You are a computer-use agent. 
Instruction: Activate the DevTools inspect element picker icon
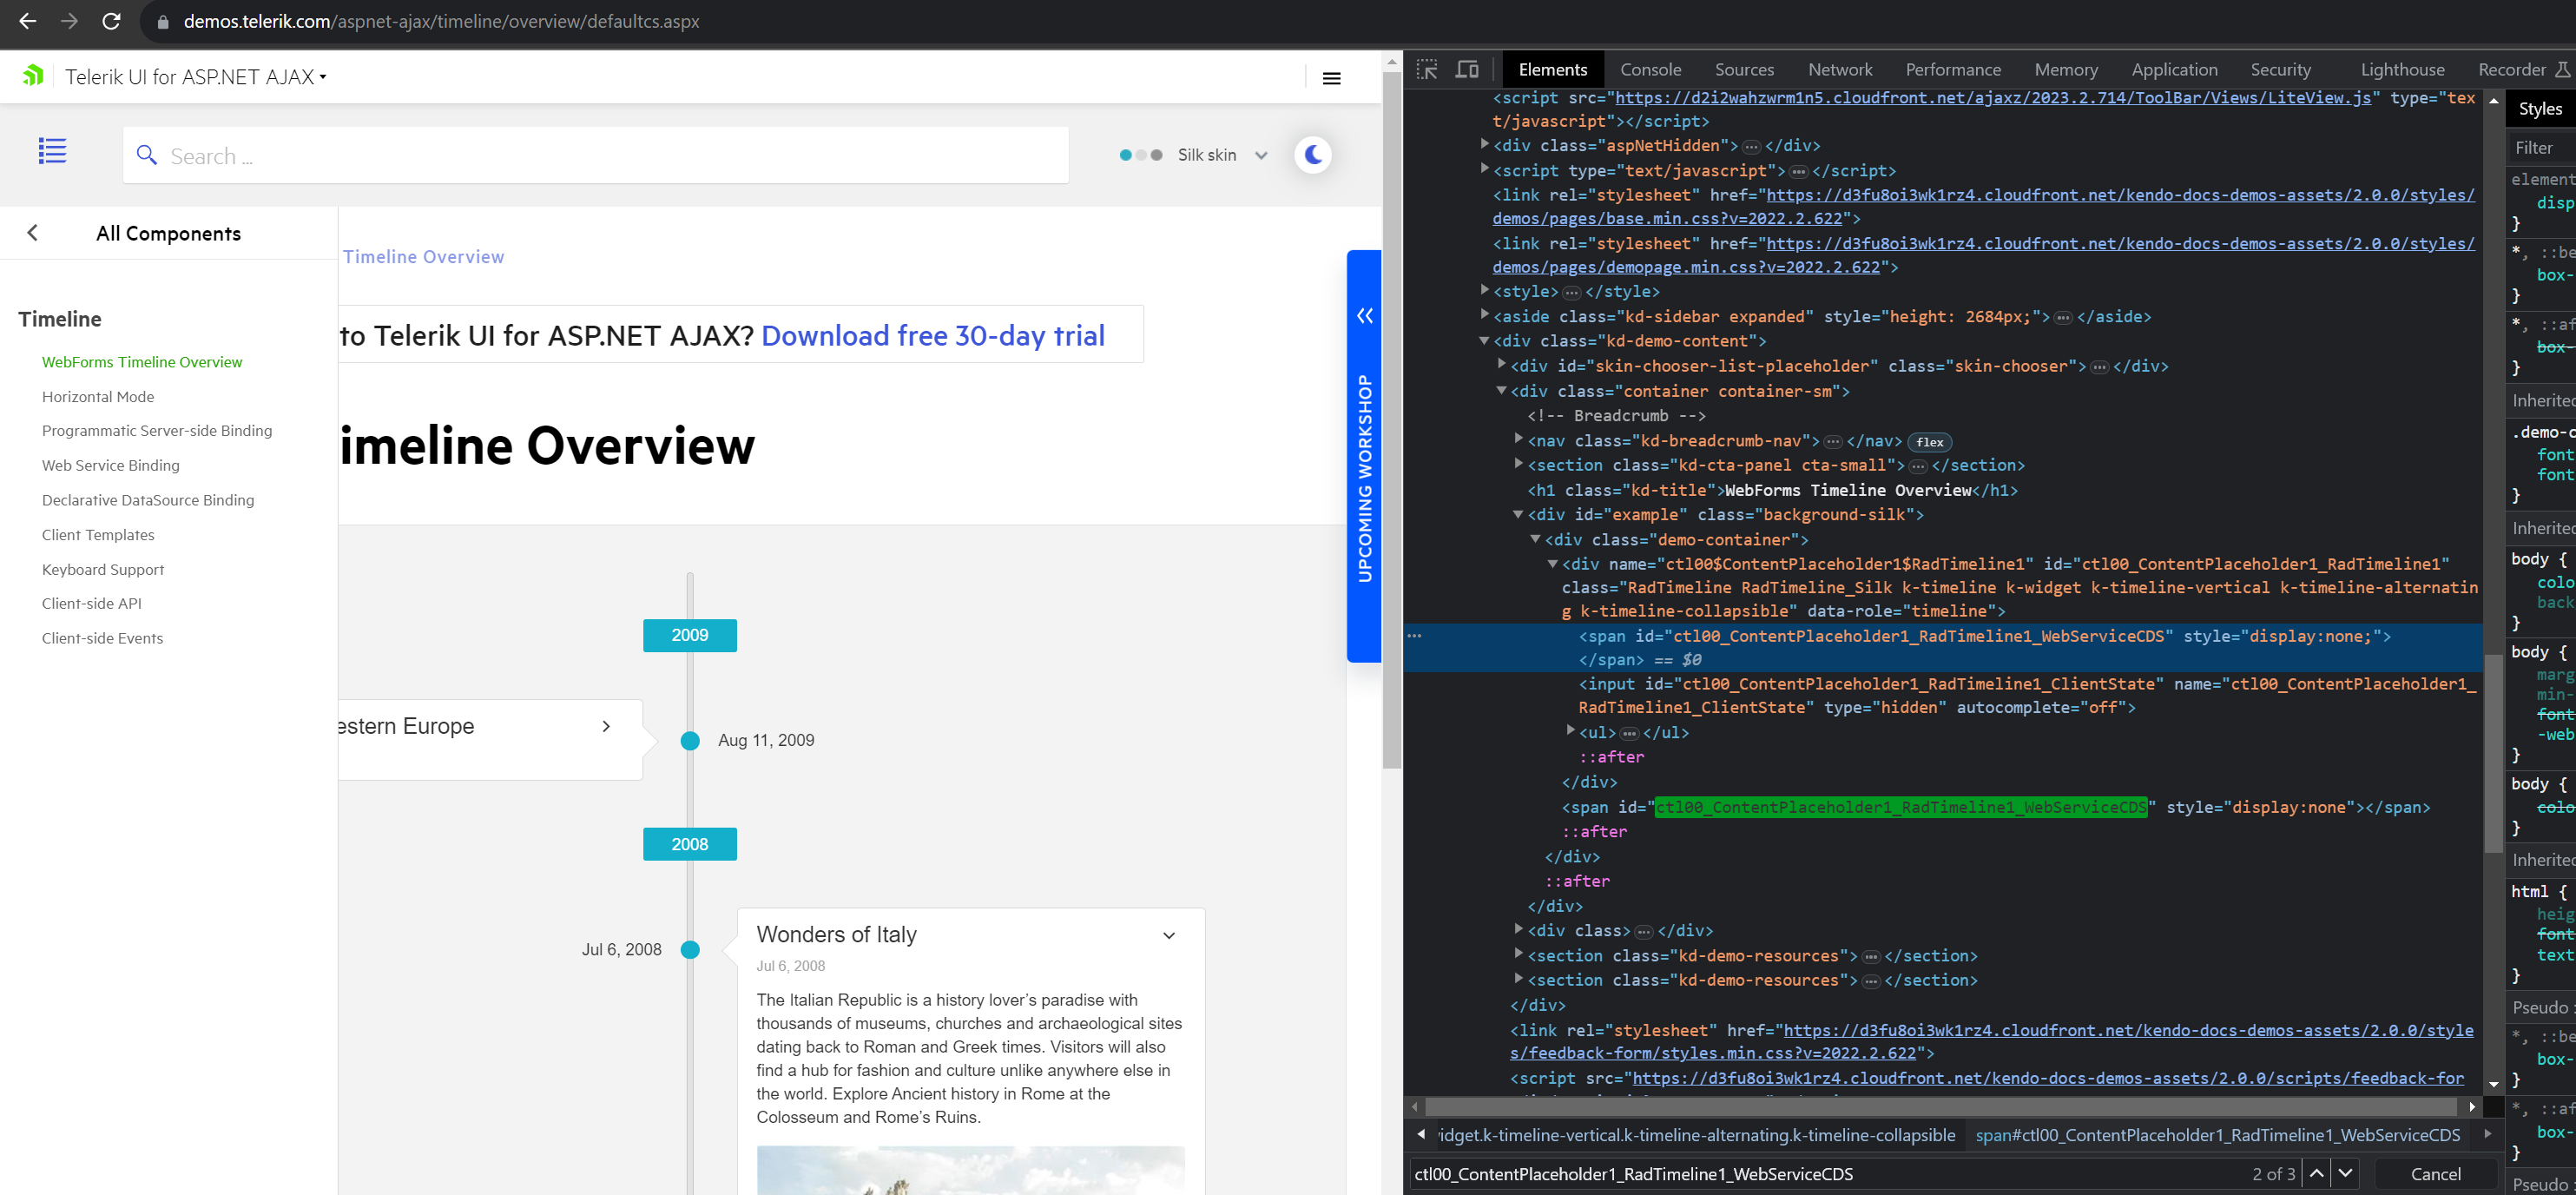[1427, 70]
